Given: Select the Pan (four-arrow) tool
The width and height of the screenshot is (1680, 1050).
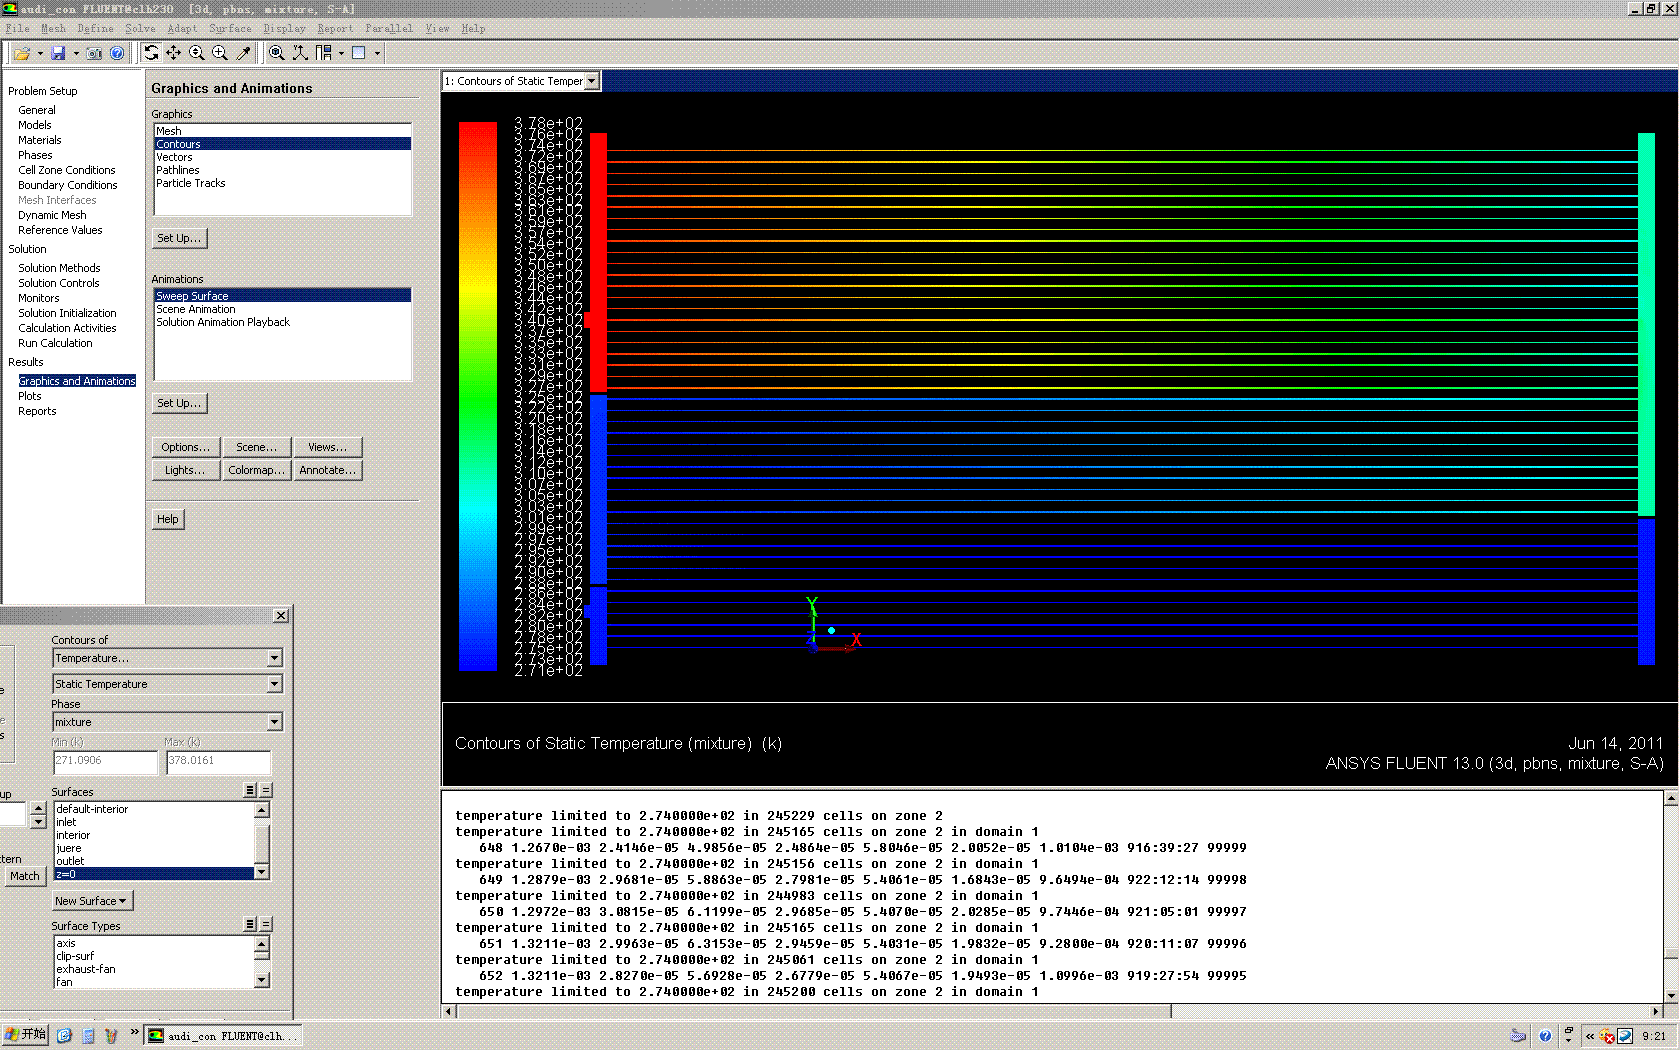Looking at the screenshot, I should [174, 53].
